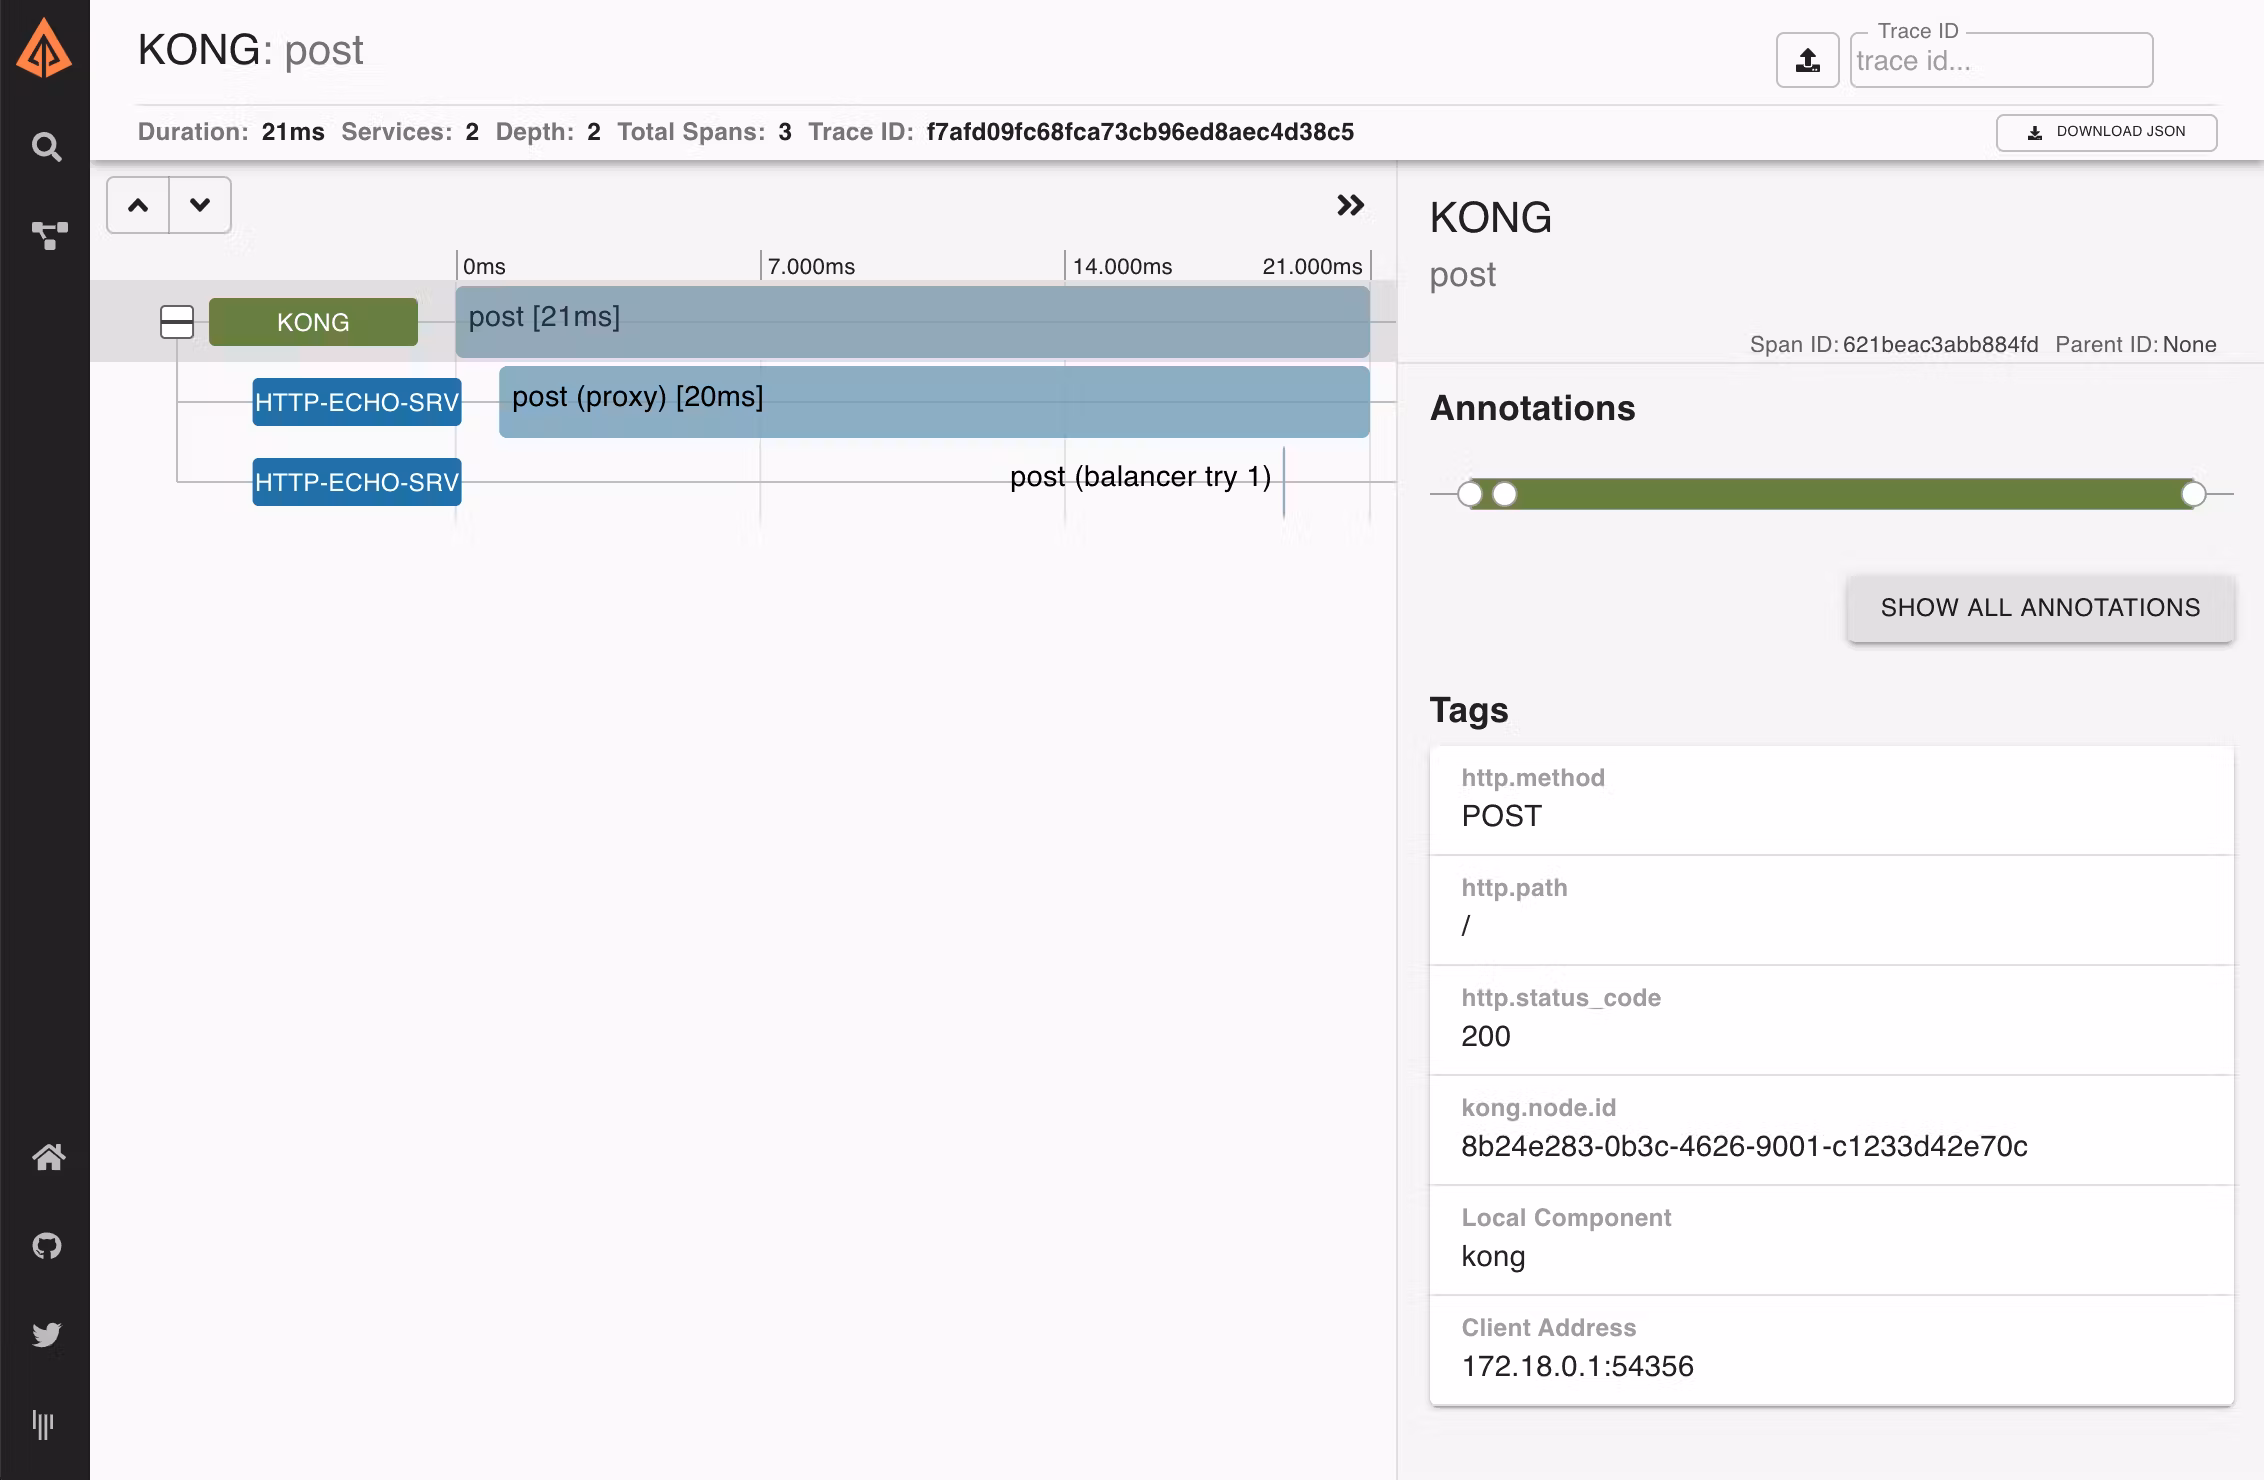Focus the Trace ID input field

2000,61
